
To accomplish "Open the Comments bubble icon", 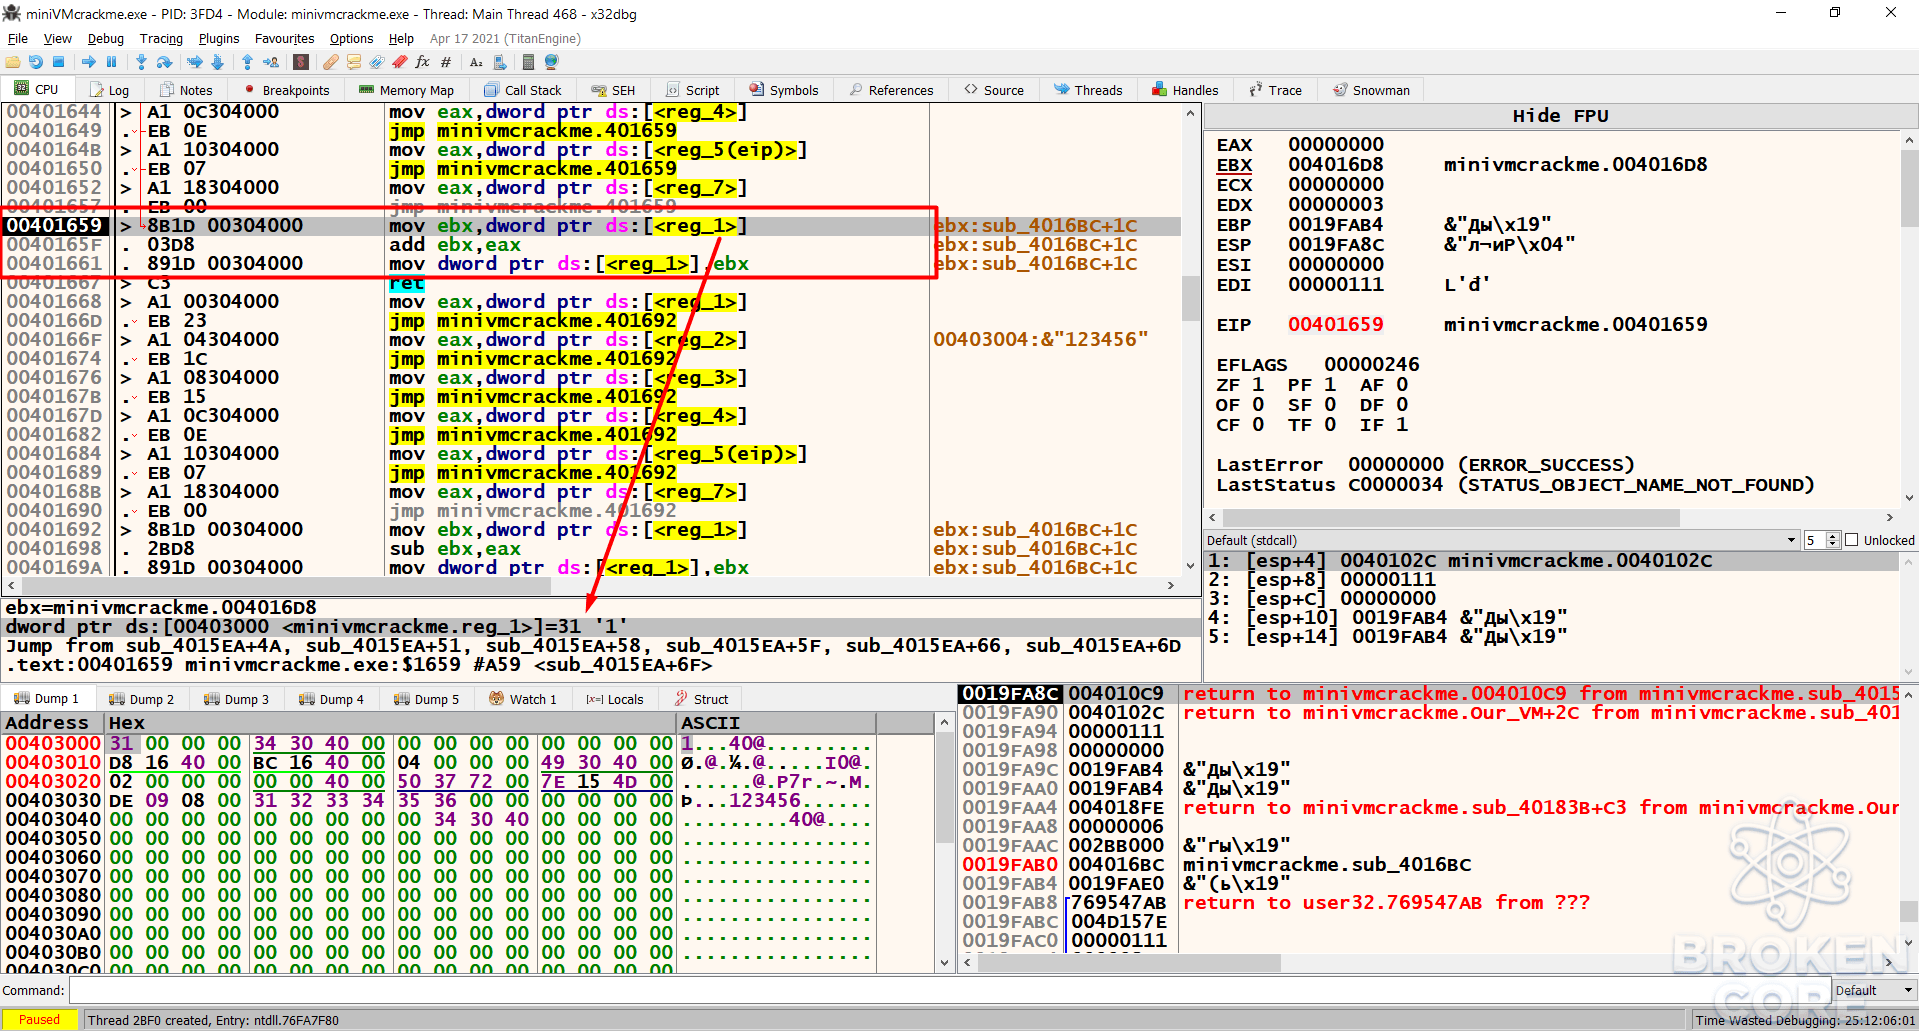I will point(353,62).
